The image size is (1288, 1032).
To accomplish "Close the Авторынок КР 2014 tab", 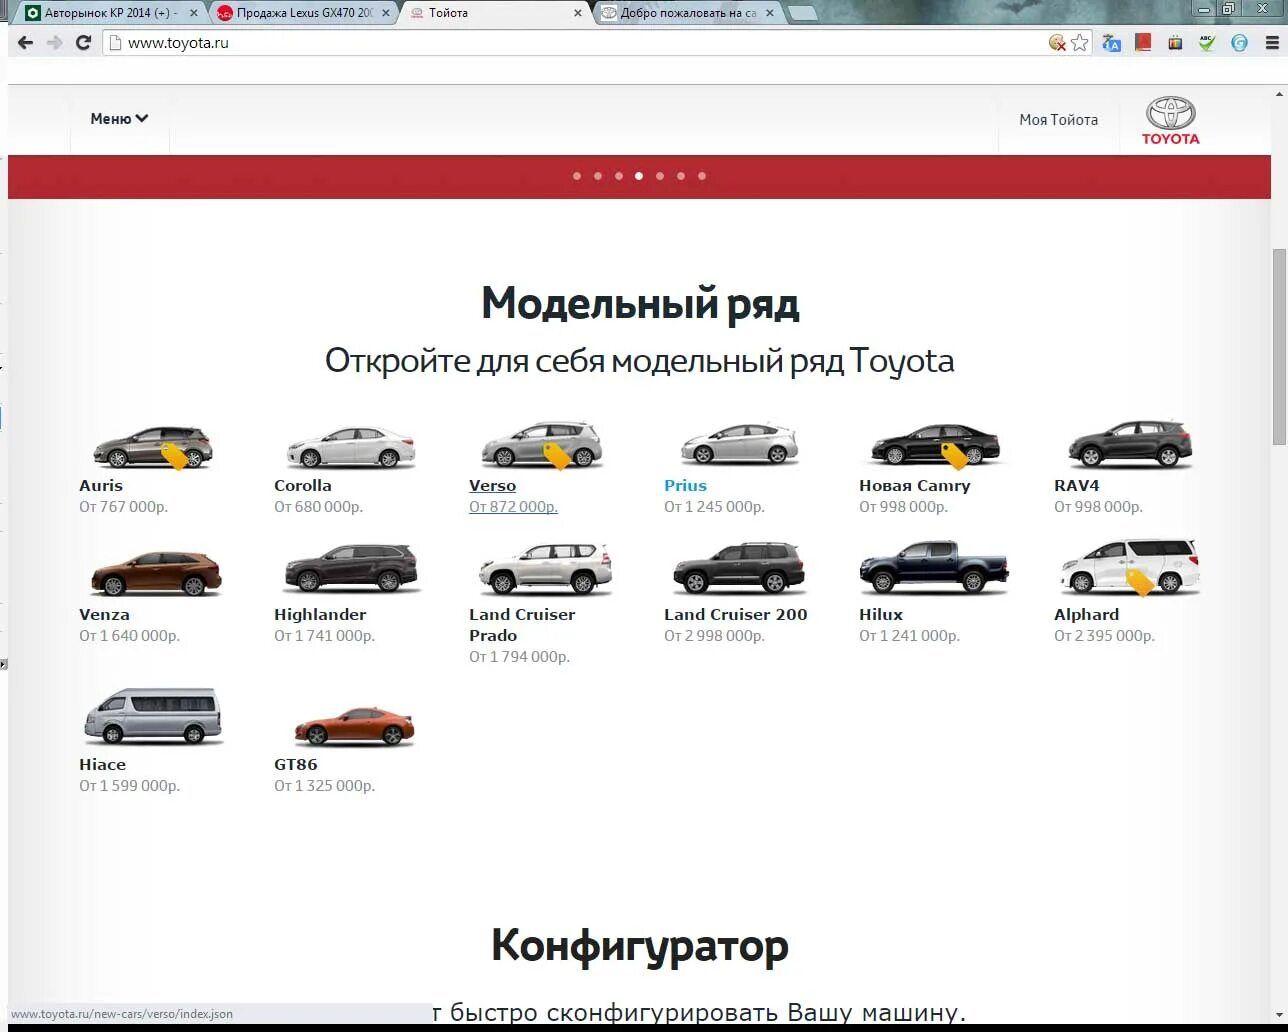I will 194,13.
